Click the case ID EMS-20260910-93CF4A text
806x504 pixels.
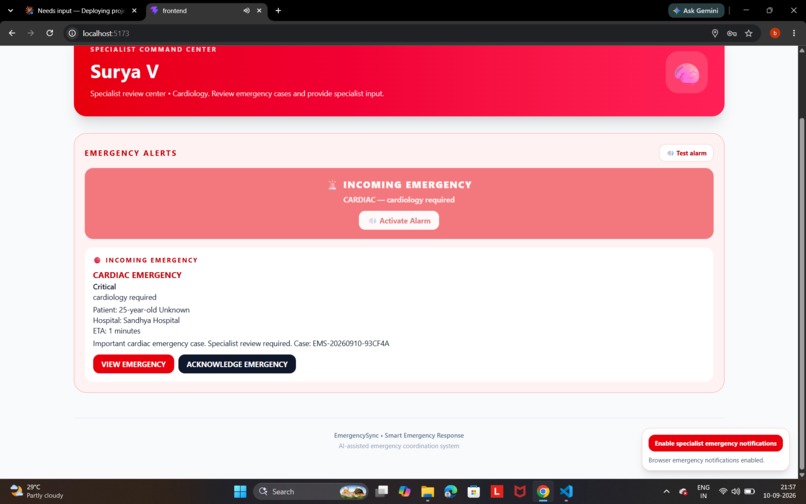point(351,343)
